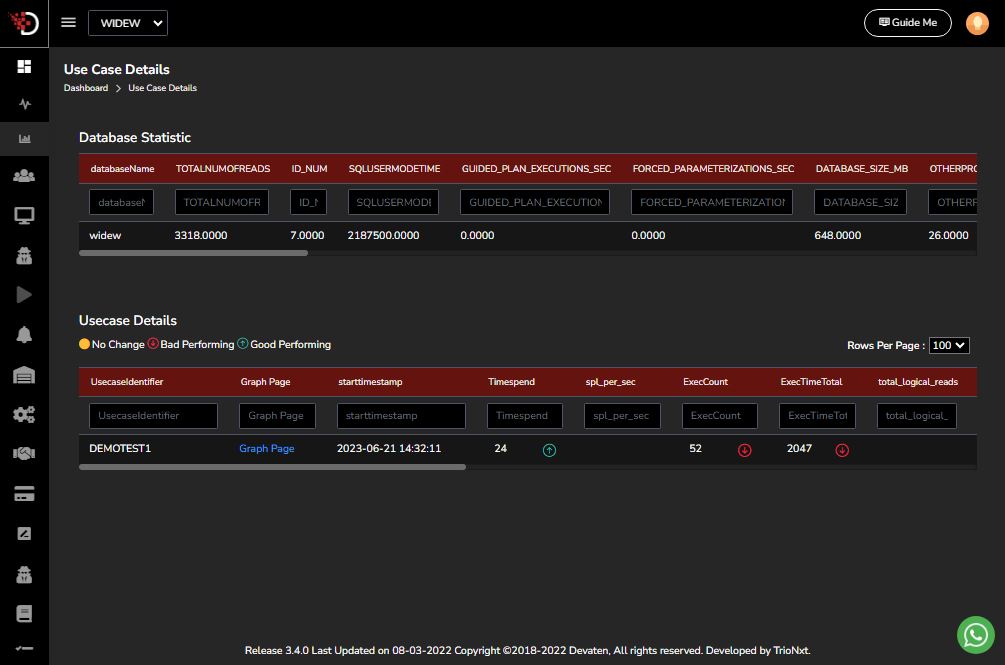Screen dimensions: 1005x665
Task: Open the notifications bell icon in sidebar
Action: (24, 334)
